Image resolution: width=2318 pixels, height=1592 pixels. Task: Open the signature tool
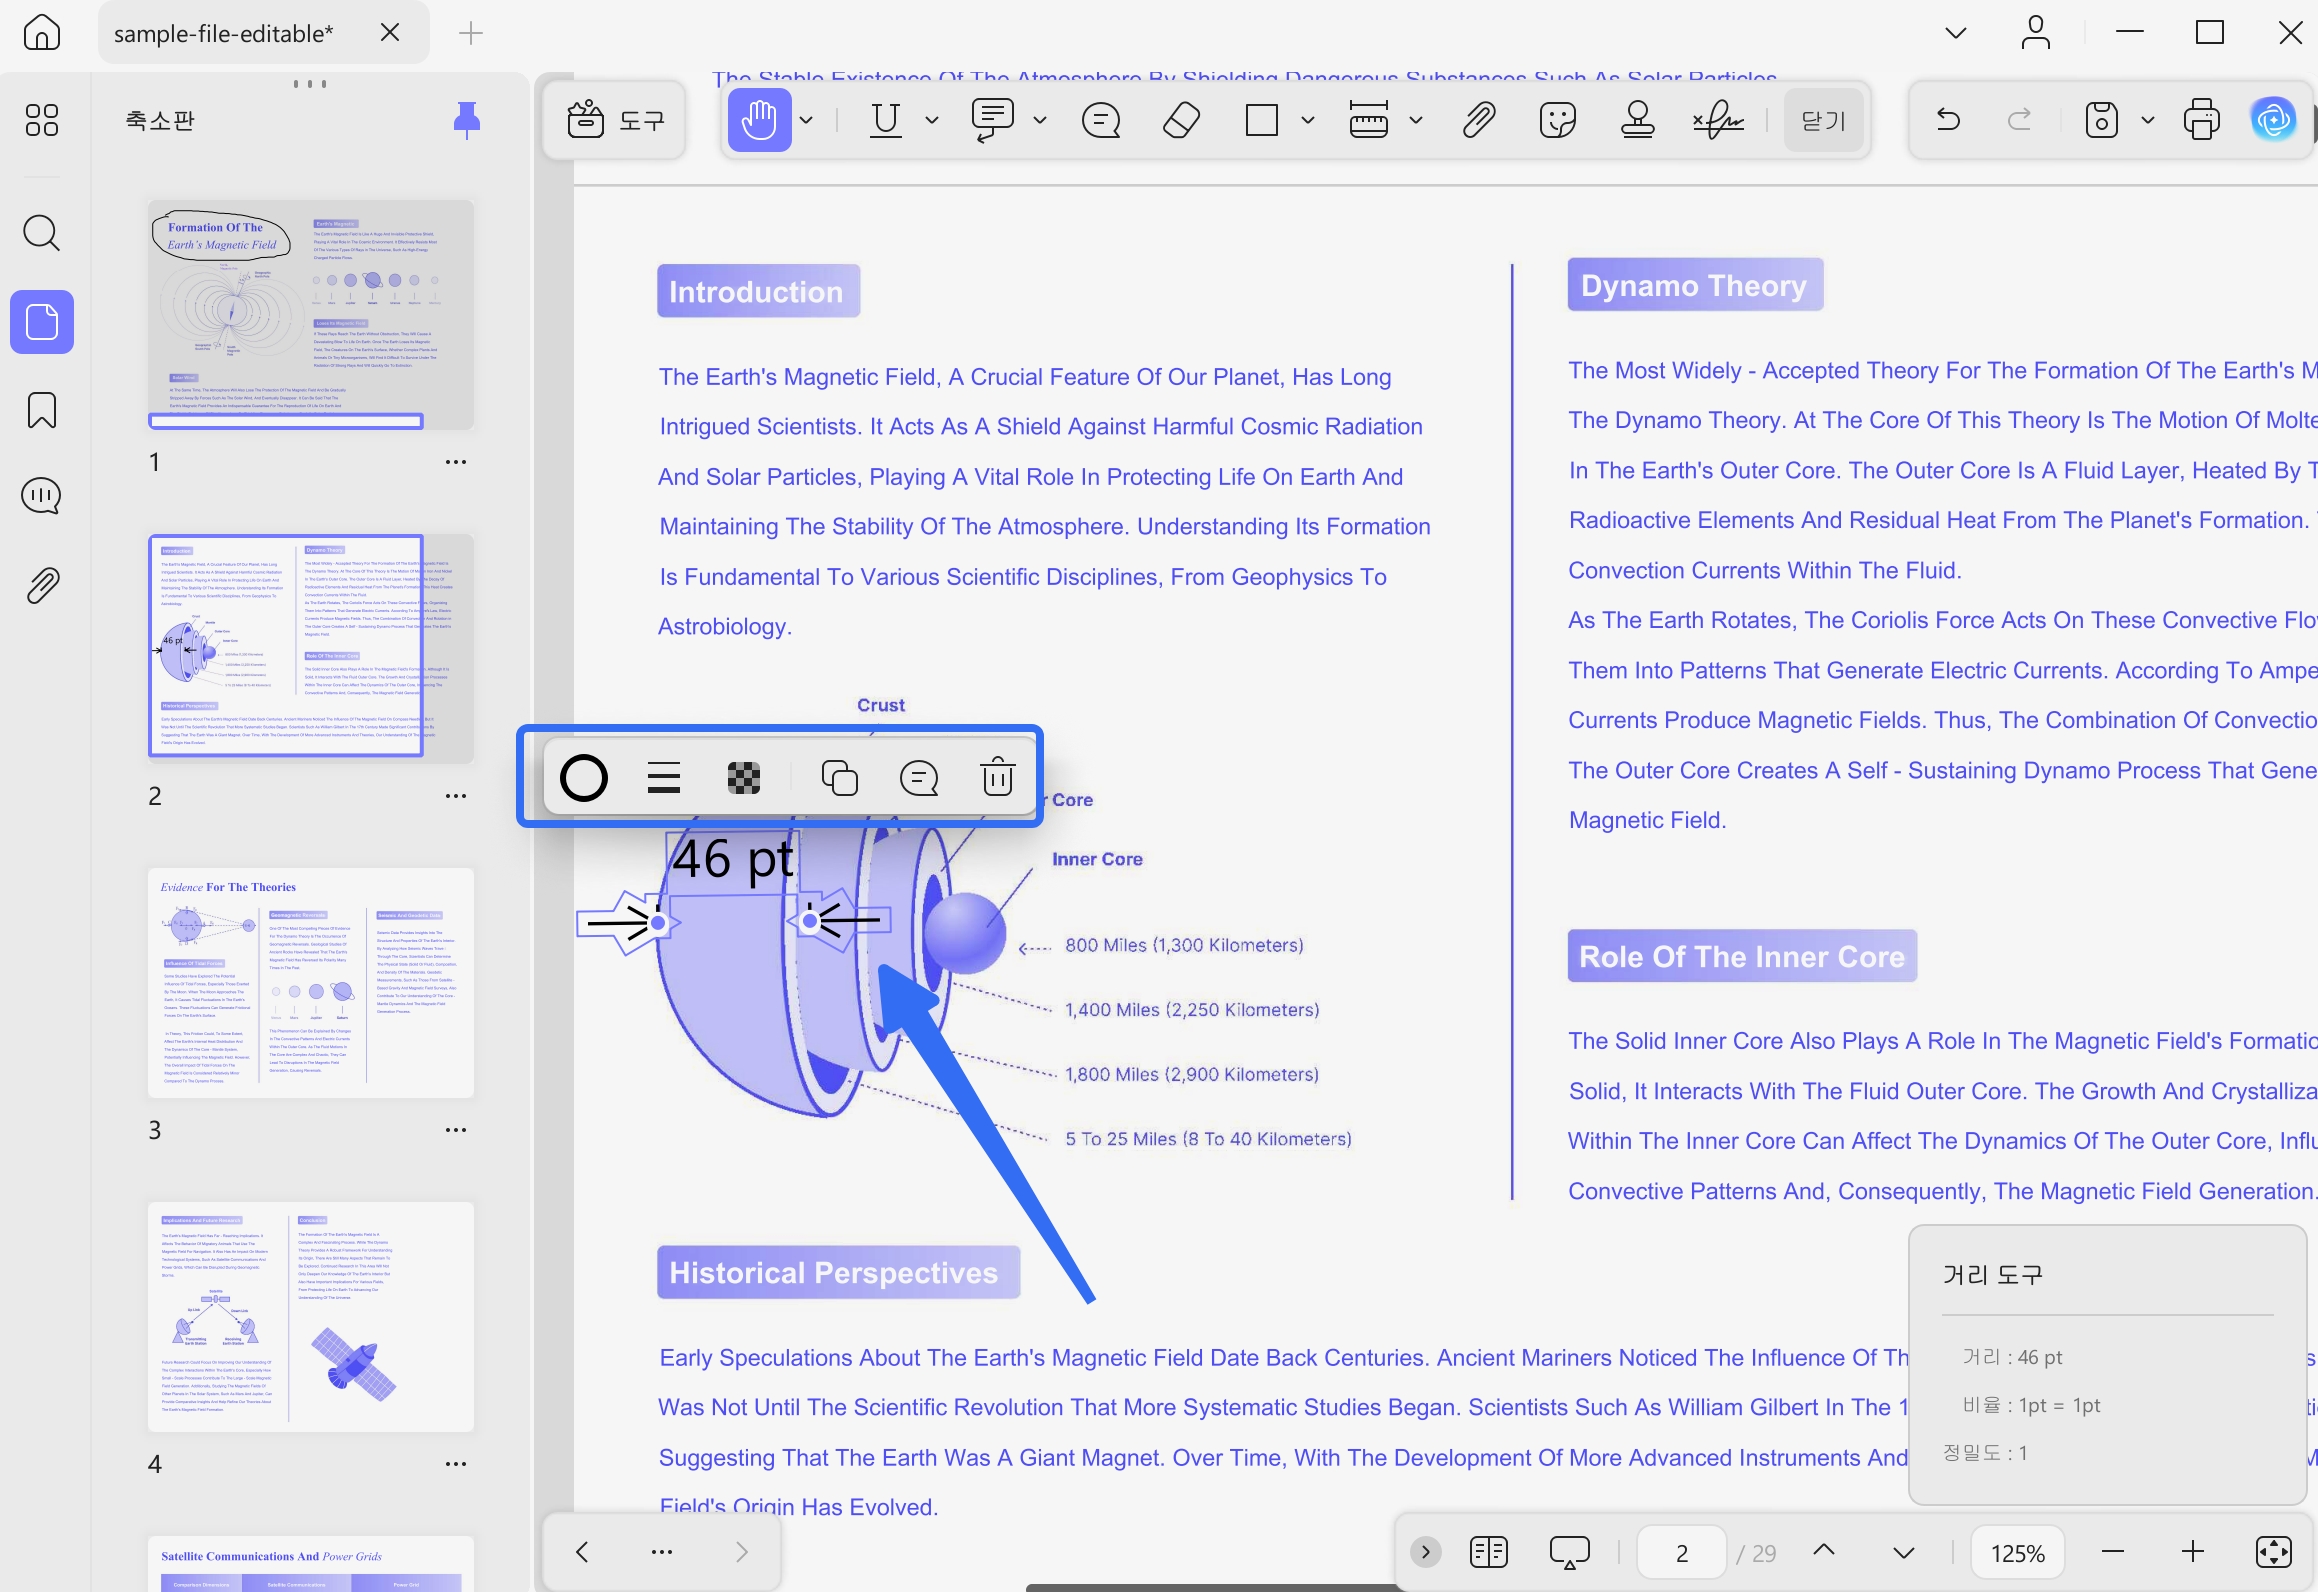click(x=1718, y=121)
